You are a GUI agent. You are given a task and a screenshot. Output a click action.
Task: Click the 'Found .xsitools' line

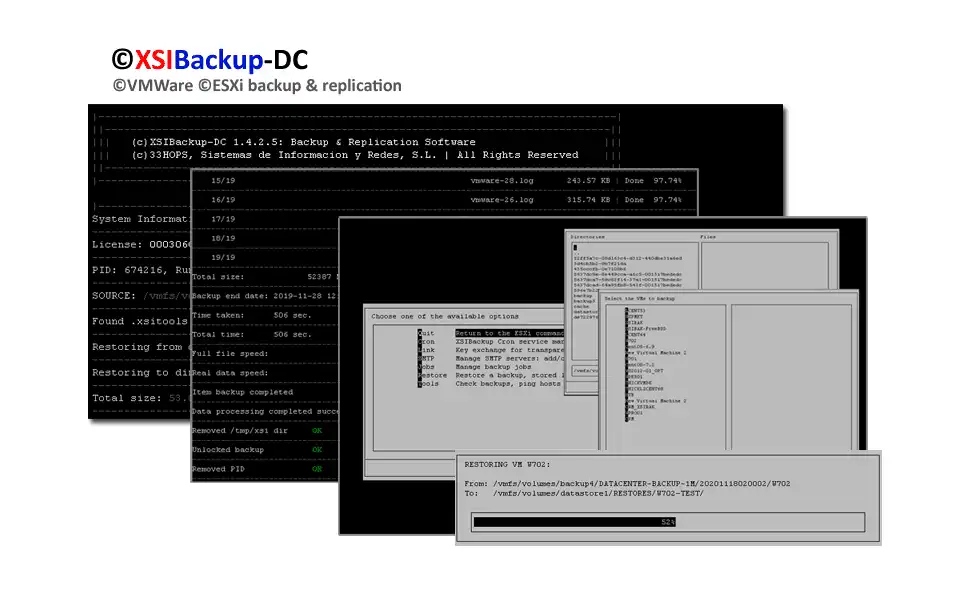coord(140,321)
